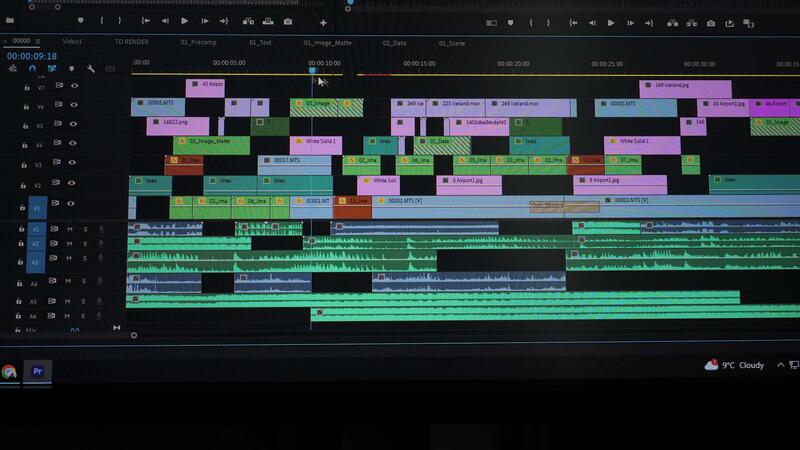Click Export Frame camera in program monitor

point(711,23)
